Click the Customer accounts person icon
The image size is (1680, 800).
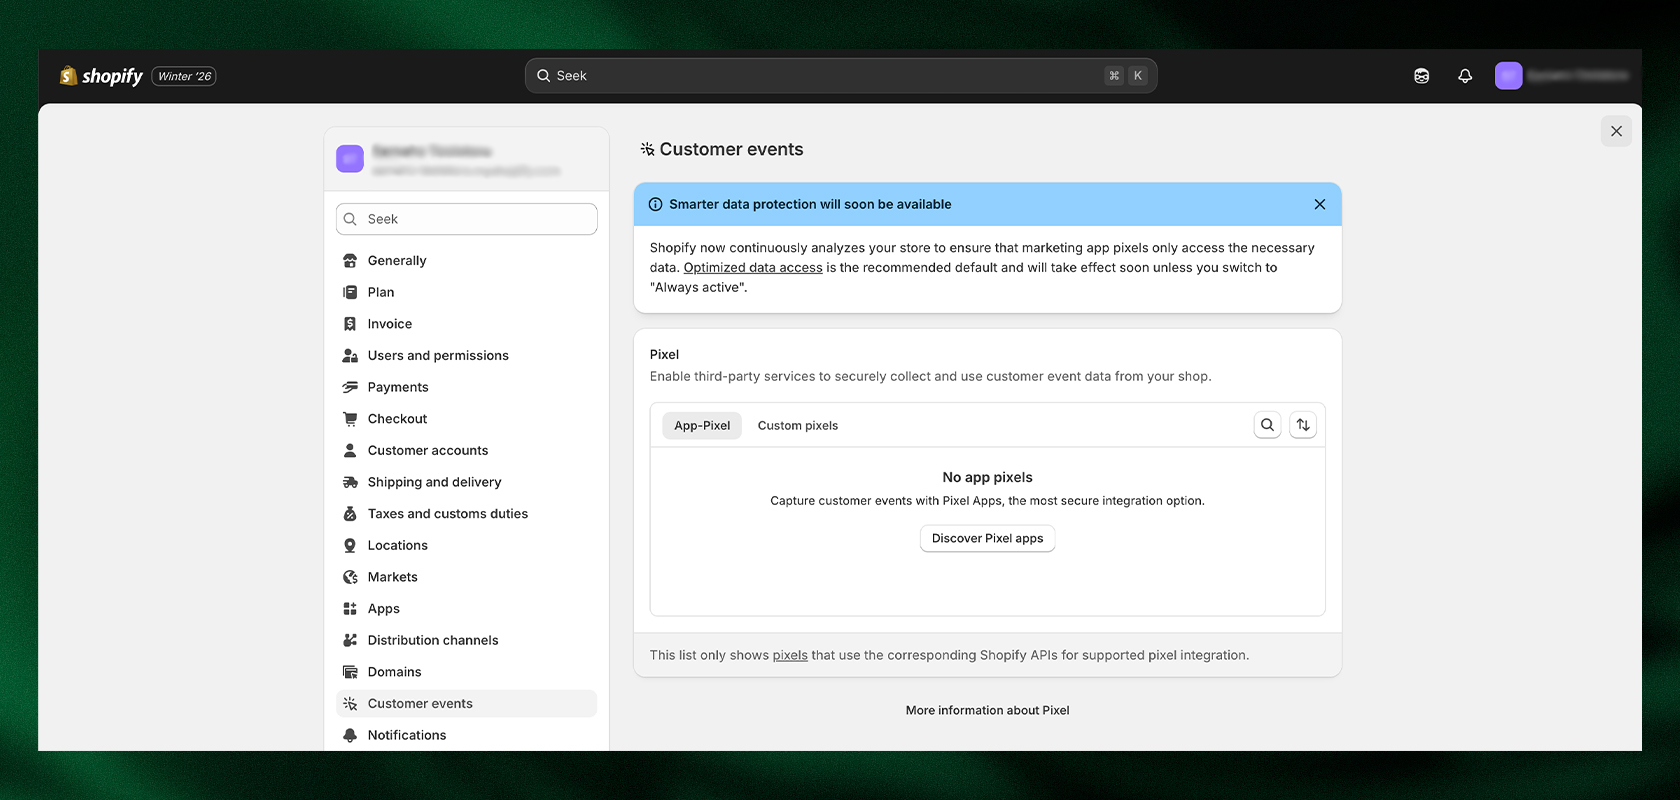(x=350, y=451)
